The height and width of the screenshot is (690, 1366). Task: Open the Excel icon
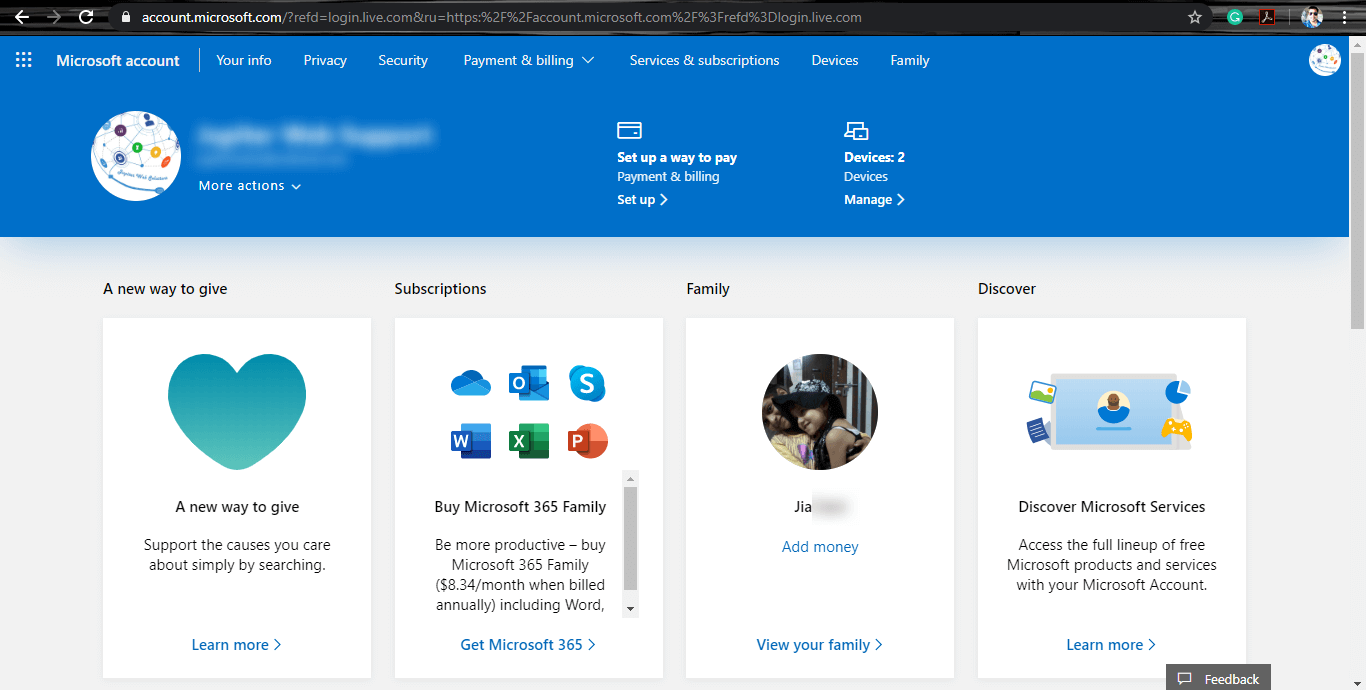tap(528, 440)
